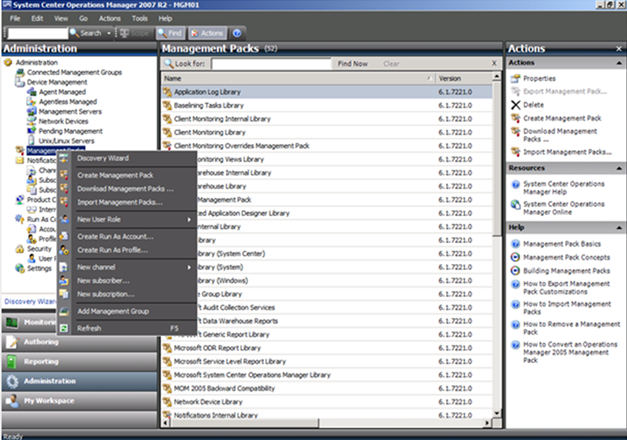Click the list horizontal scrollbar right arrow
627x440 pixels.
(x=487, y=423)
